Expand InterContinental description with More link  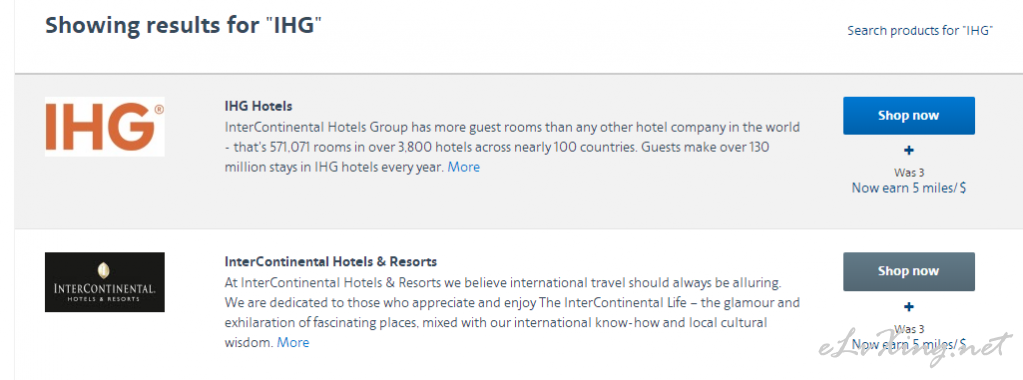coord(293,342)
